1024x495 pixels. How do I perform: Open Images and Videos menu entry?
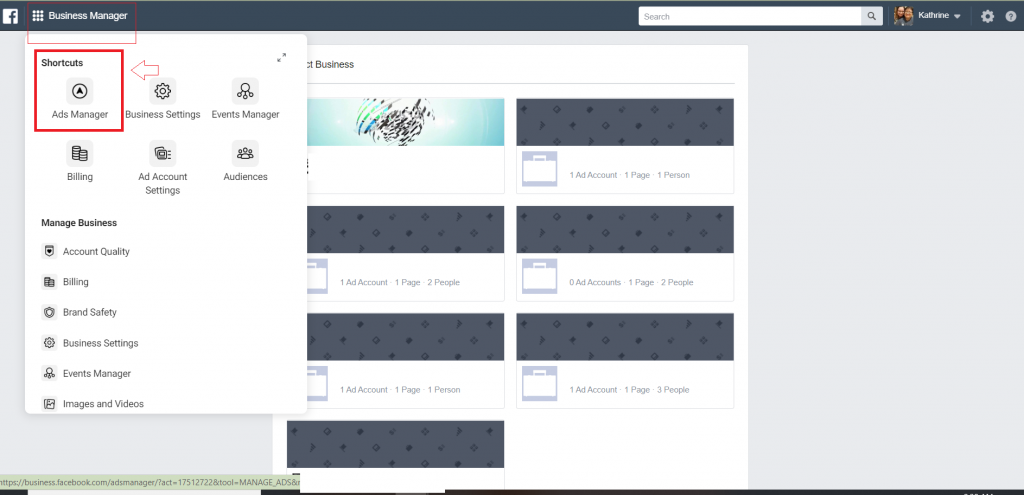click(x=93, y=404)
